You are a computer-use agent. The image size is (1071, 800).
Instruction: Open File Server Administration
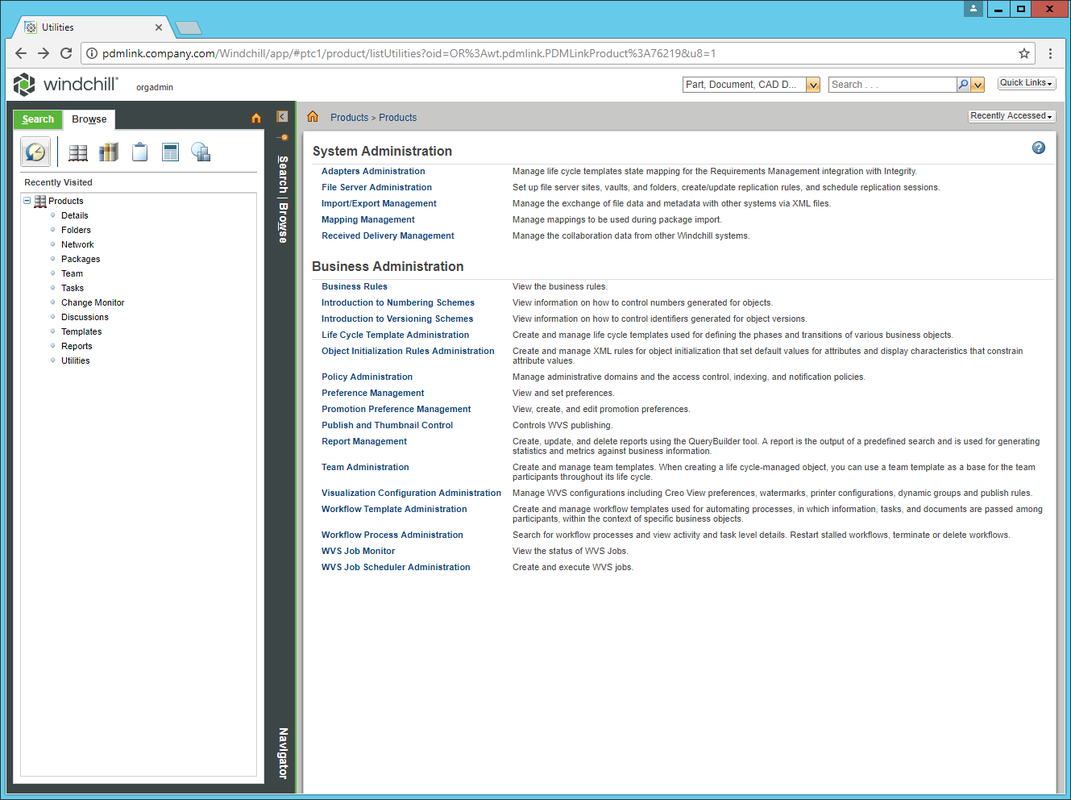point(376,187)
